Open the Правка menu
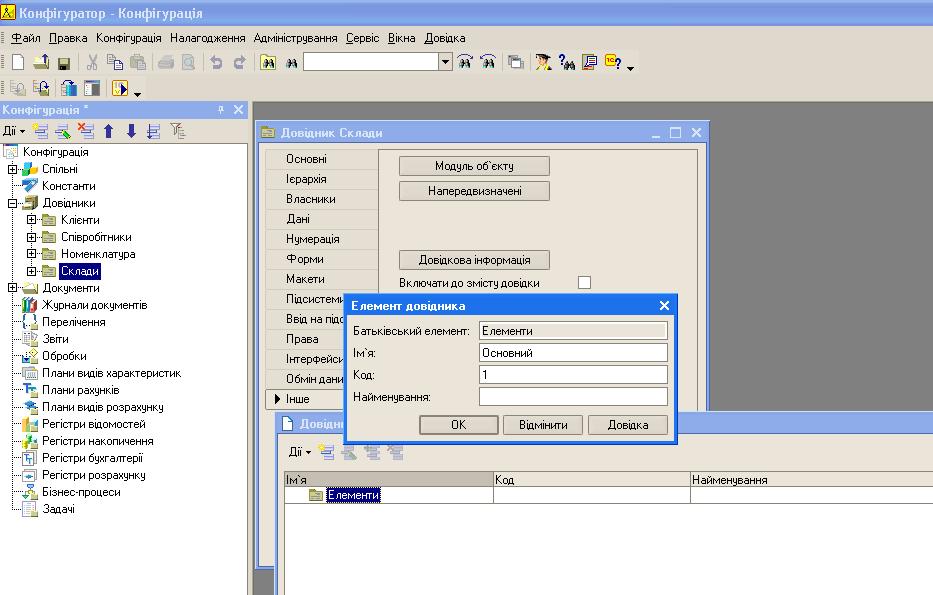933x595 pixels. pos(68,38)
